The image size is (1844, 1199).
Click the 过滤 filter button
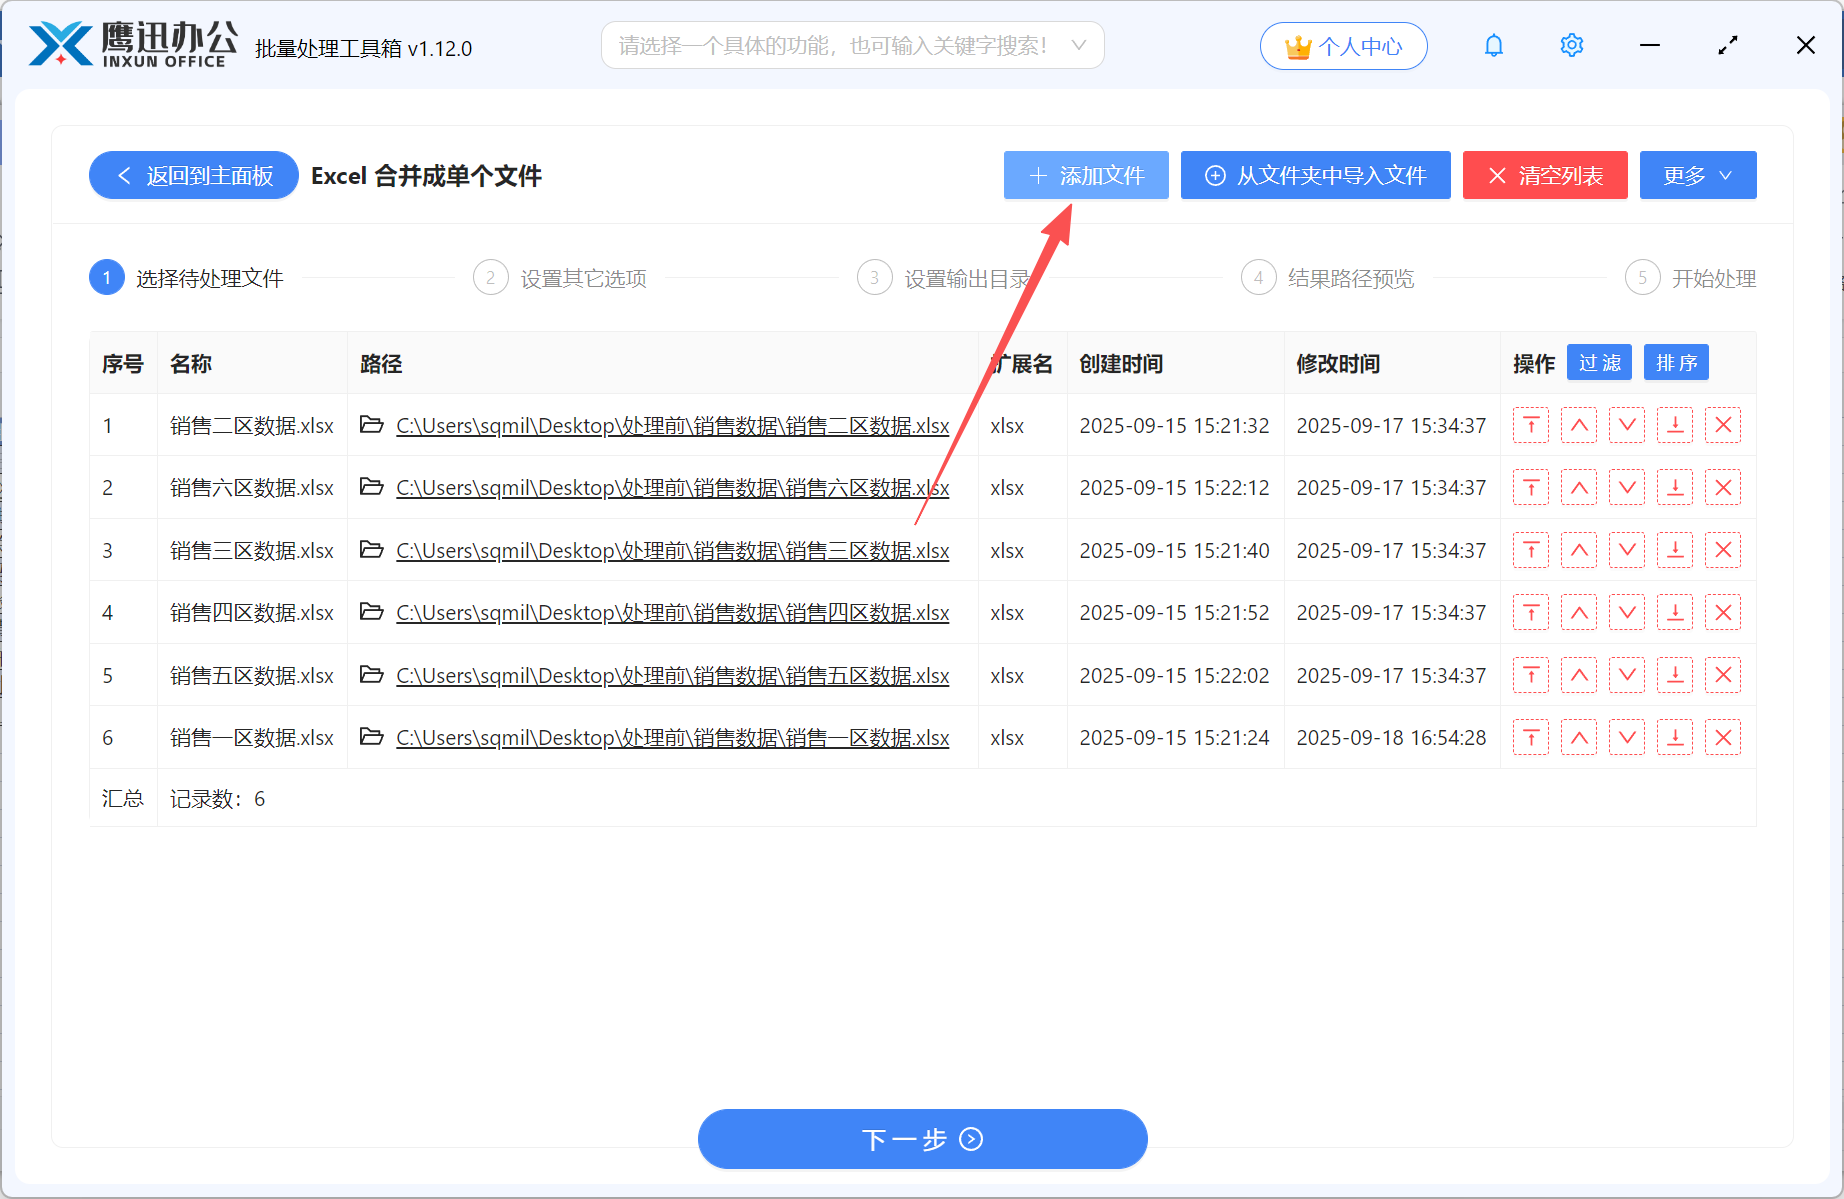1599,362
